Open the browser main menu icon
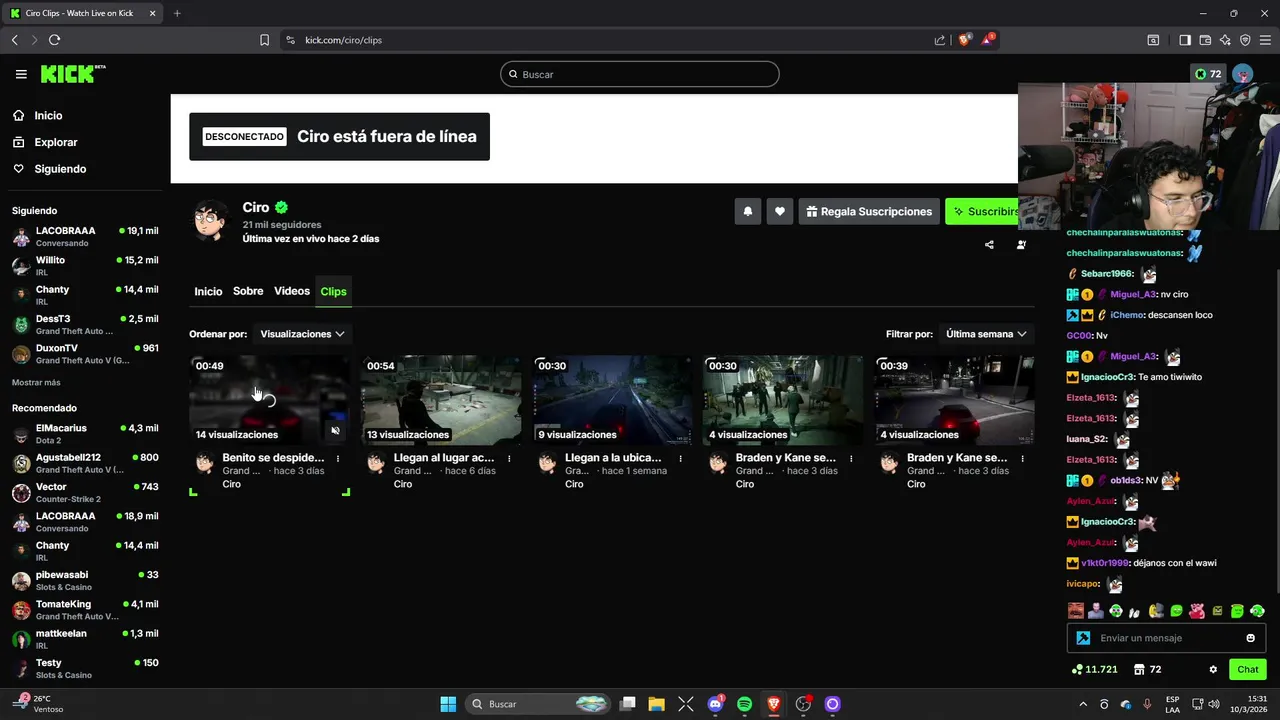 point(1266,40)
